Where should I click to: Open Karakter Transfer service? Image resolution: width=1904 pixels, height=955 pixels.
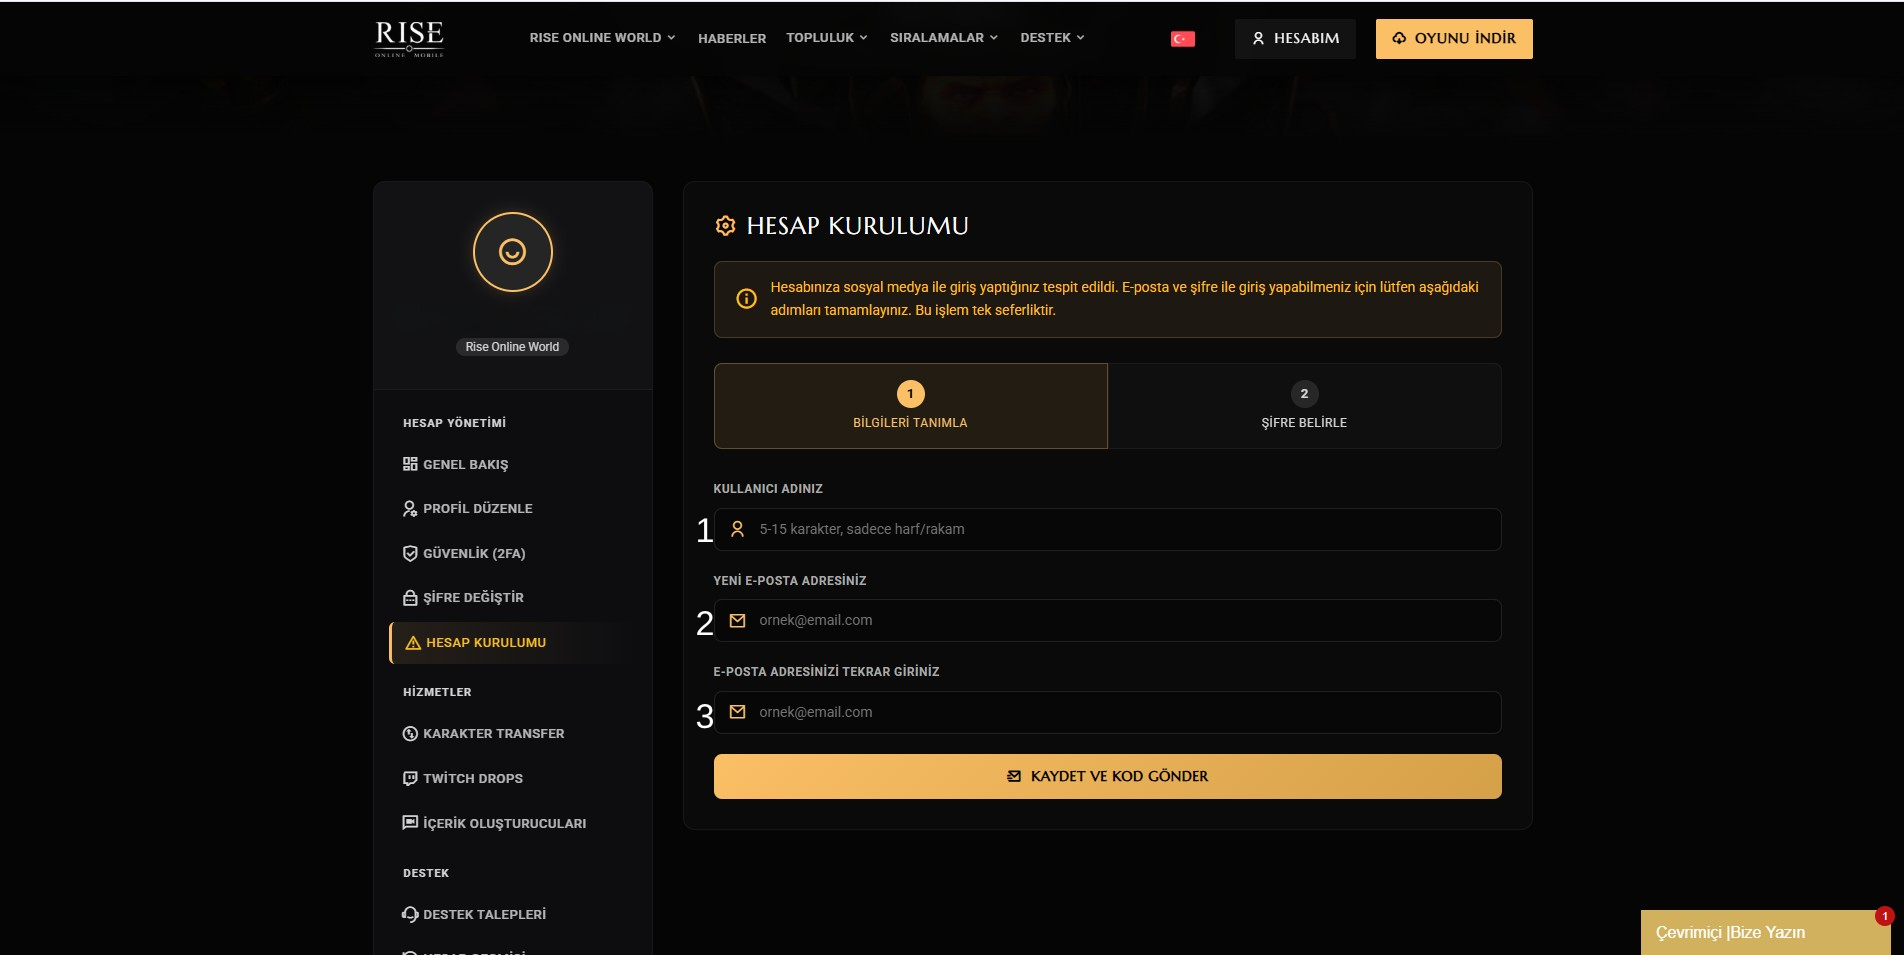coord(513,734)
